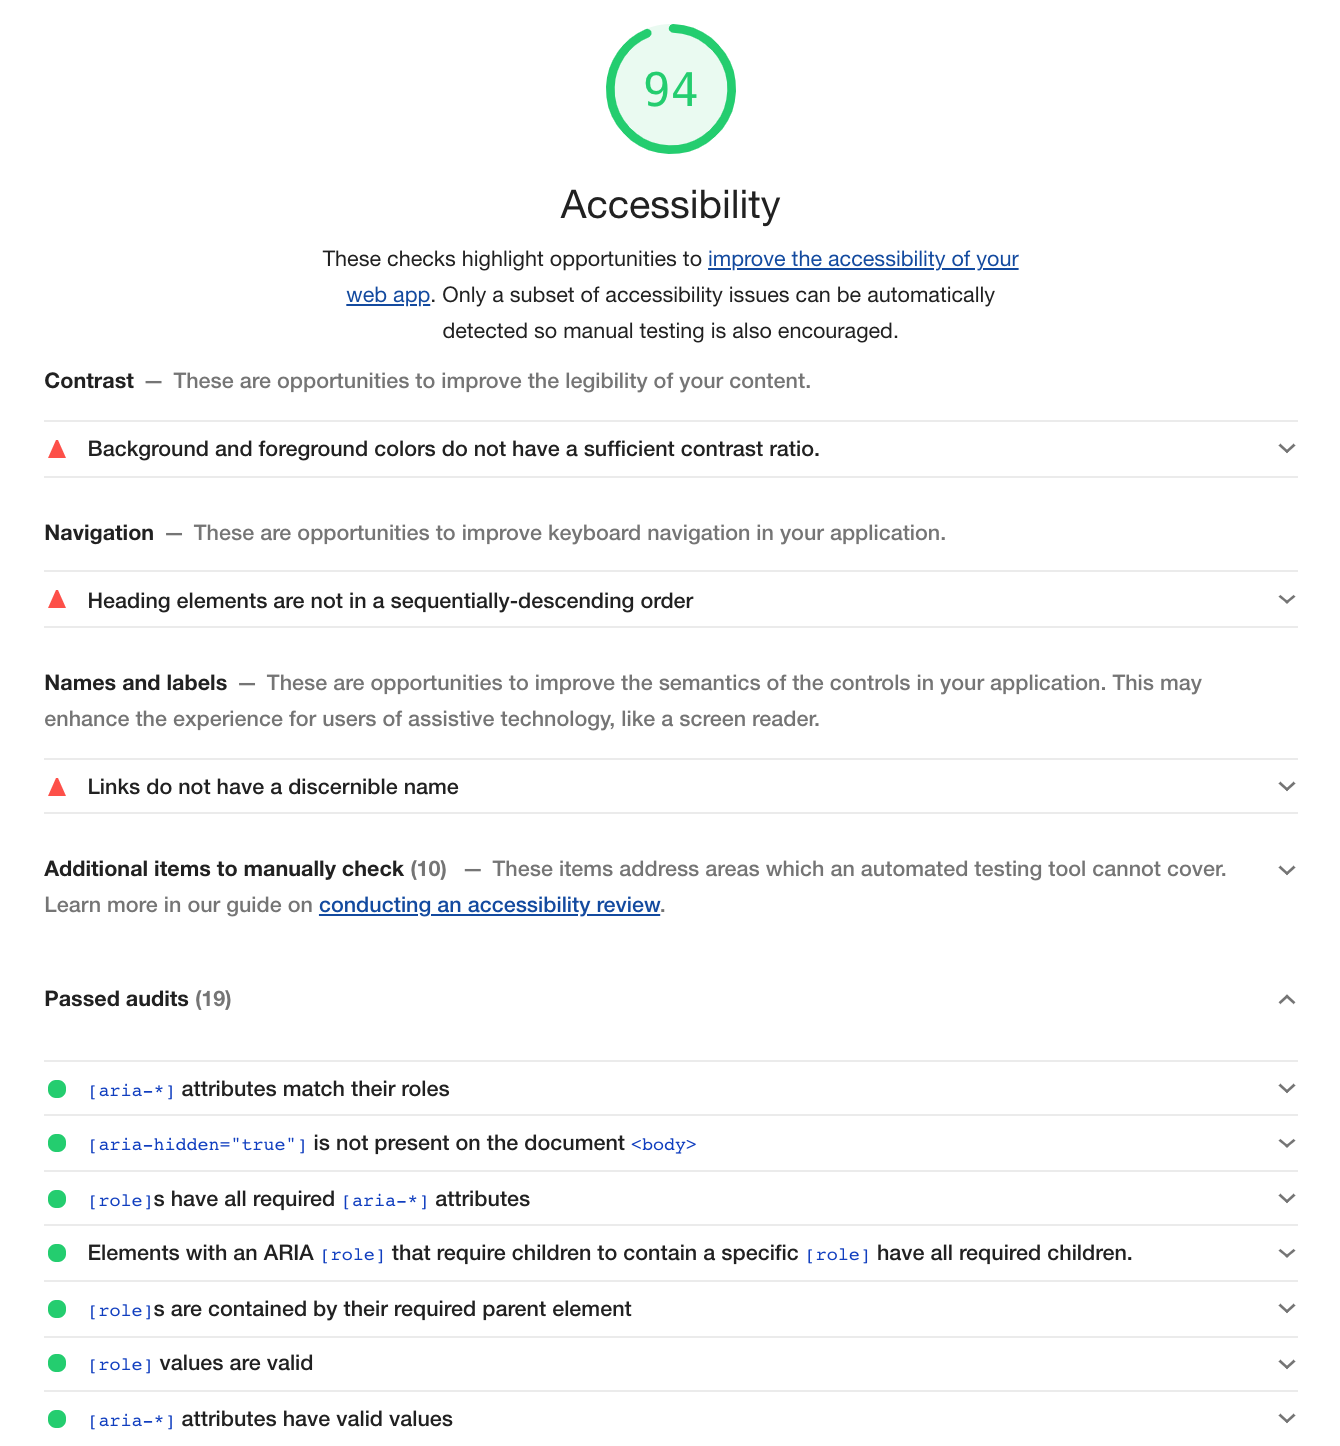Click green dot for aria attributes valid values

[57, 1419]
